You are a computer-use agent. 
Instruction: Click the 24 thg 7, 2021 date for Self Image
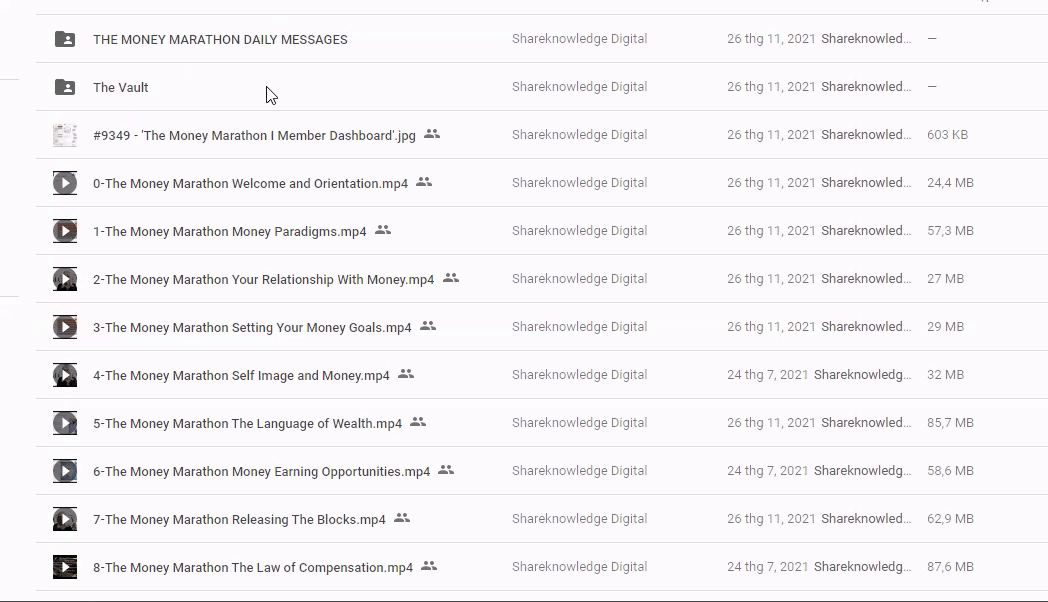(767, 375)
